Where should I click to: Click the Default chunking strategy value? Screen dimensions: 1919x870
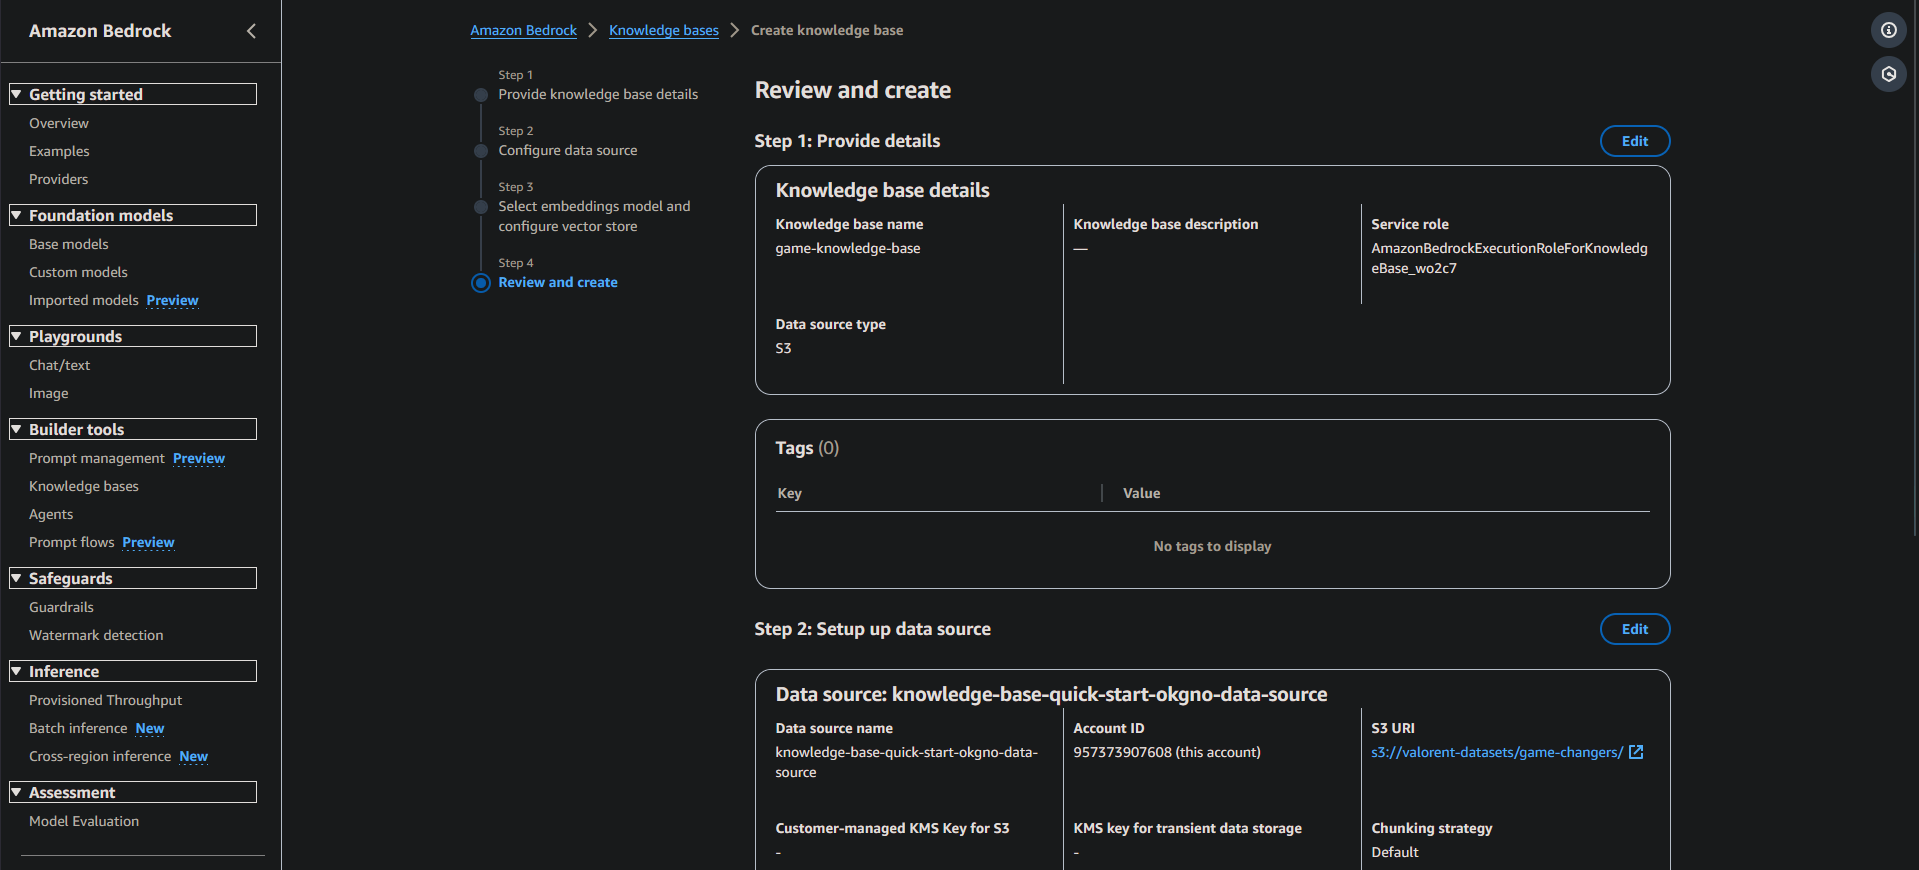(x=1395, y=852)
